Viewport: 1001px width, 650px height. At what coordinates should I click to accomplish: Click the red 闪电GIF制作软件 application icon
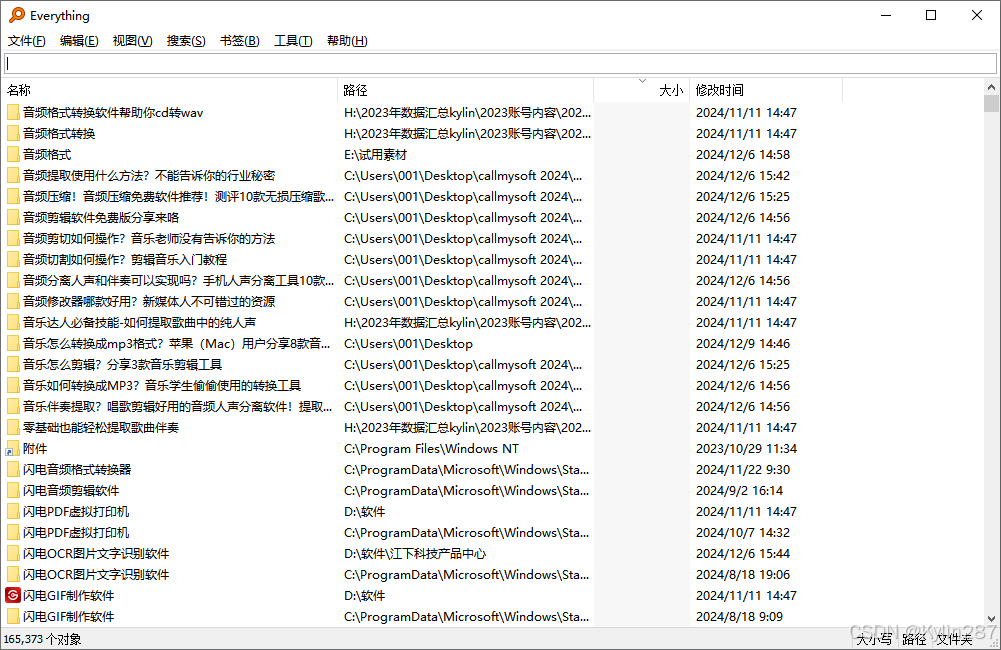tap(13, 596)
